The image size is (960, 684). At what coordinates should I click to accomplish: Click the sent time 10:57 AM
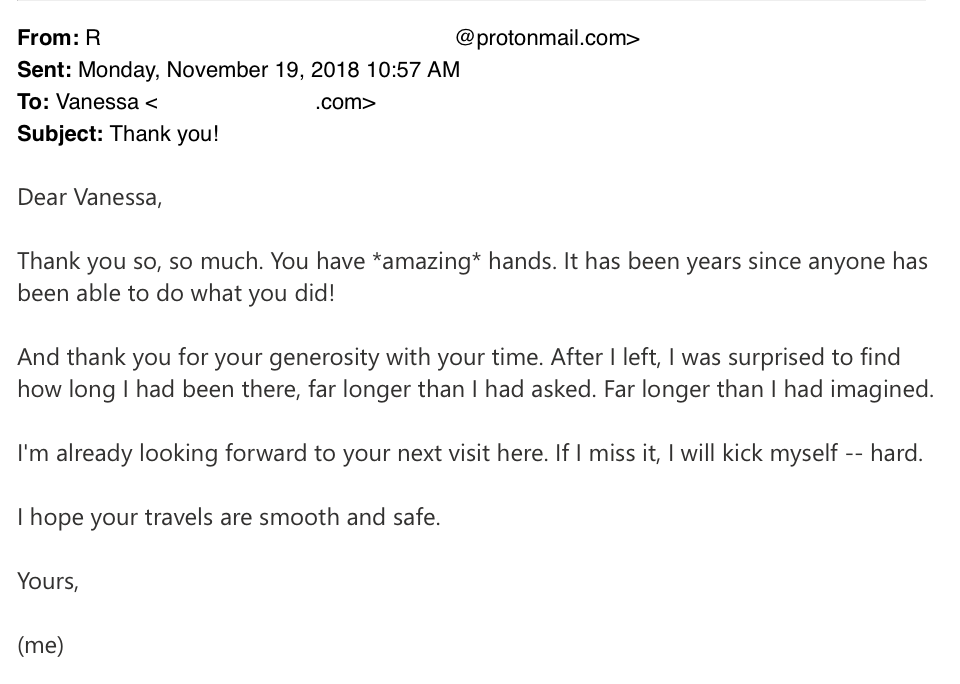click(413, 70)
